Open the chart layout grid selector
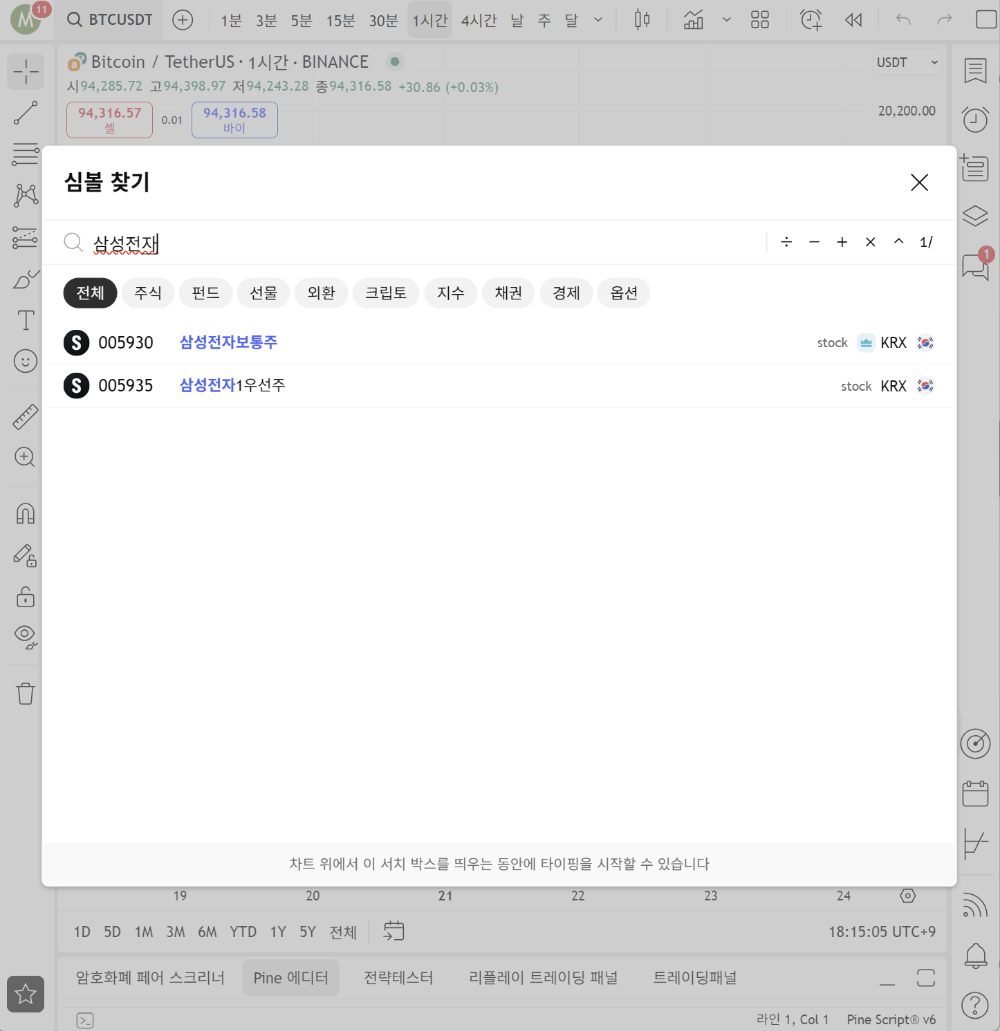This screenshot has height=1031, width=1000. pos(759,20)
